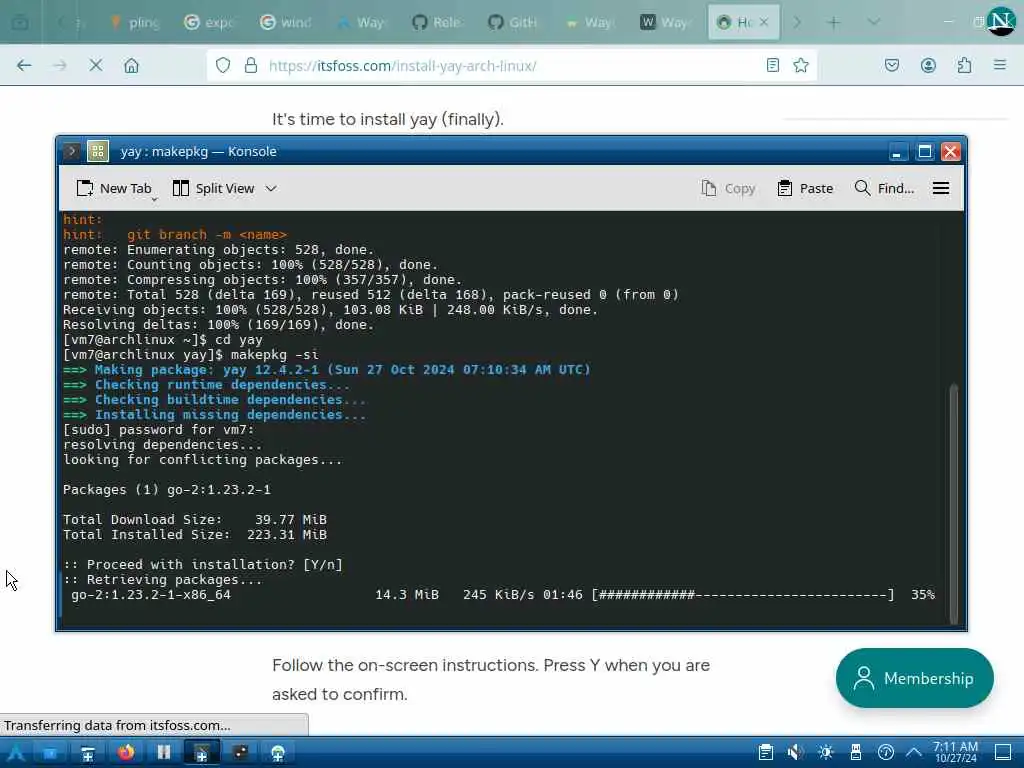Click Split View in Konsole toolbar

click(x=214, y=188)
